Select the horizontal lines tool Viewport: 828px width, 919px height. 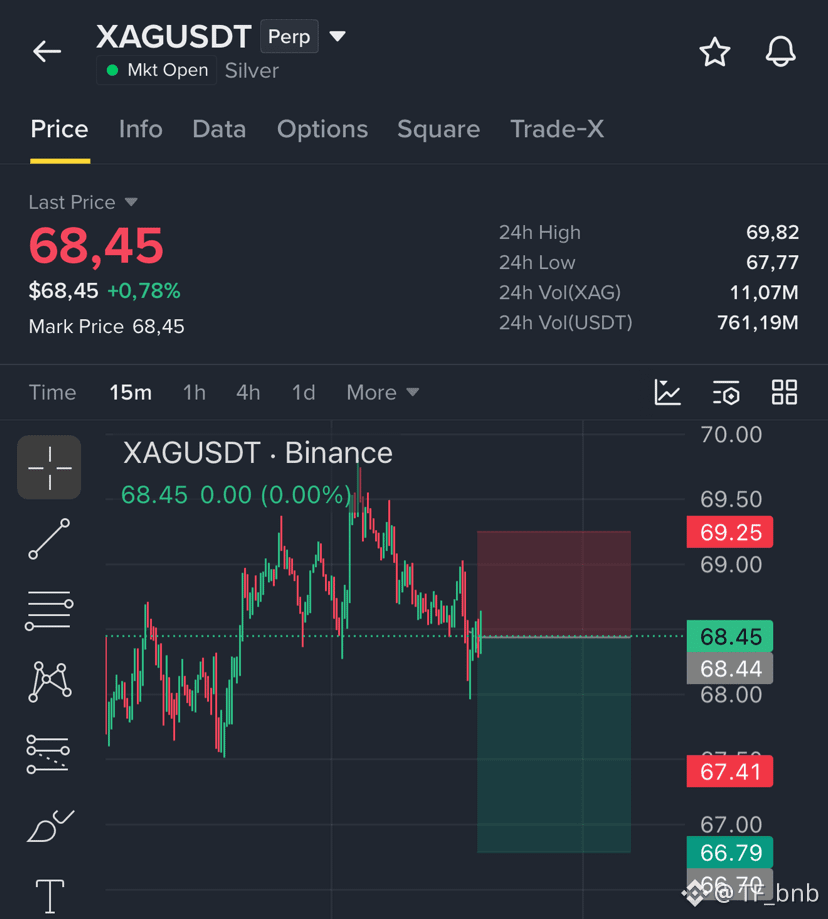[49, 610]
